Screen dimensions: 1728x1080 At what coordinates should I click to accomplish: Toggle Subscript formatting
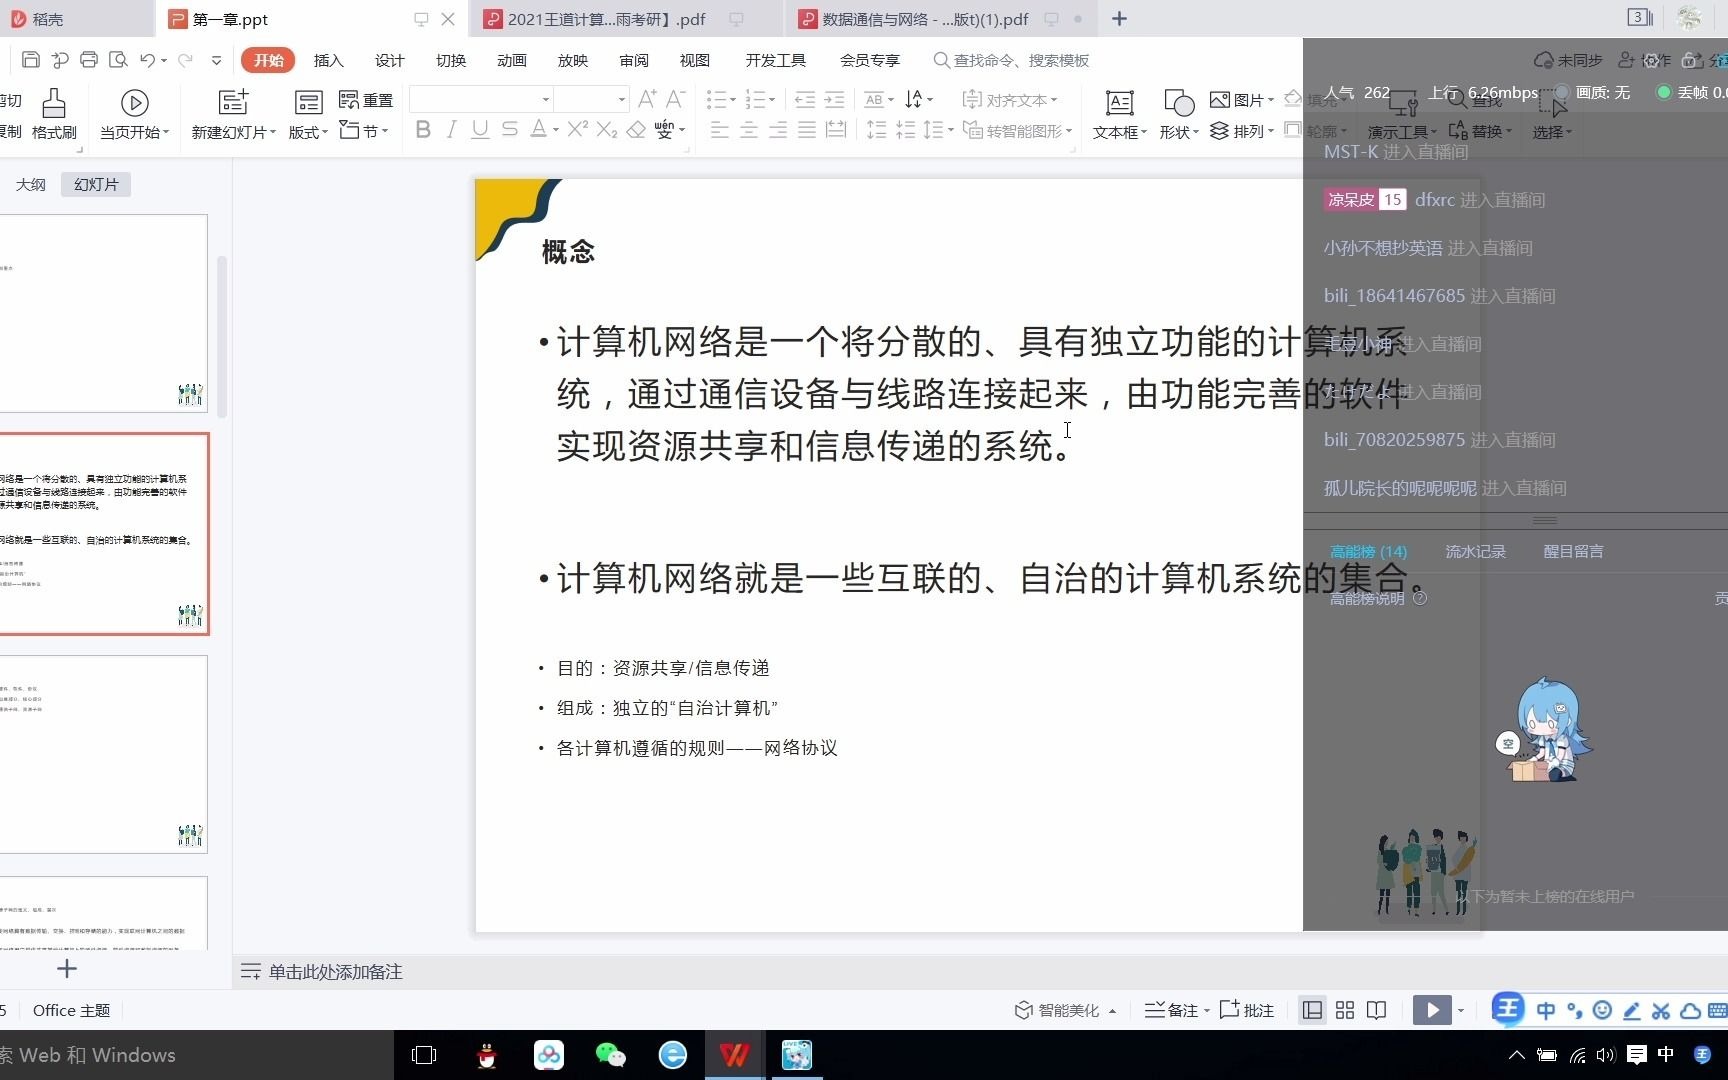pos(606,130)
